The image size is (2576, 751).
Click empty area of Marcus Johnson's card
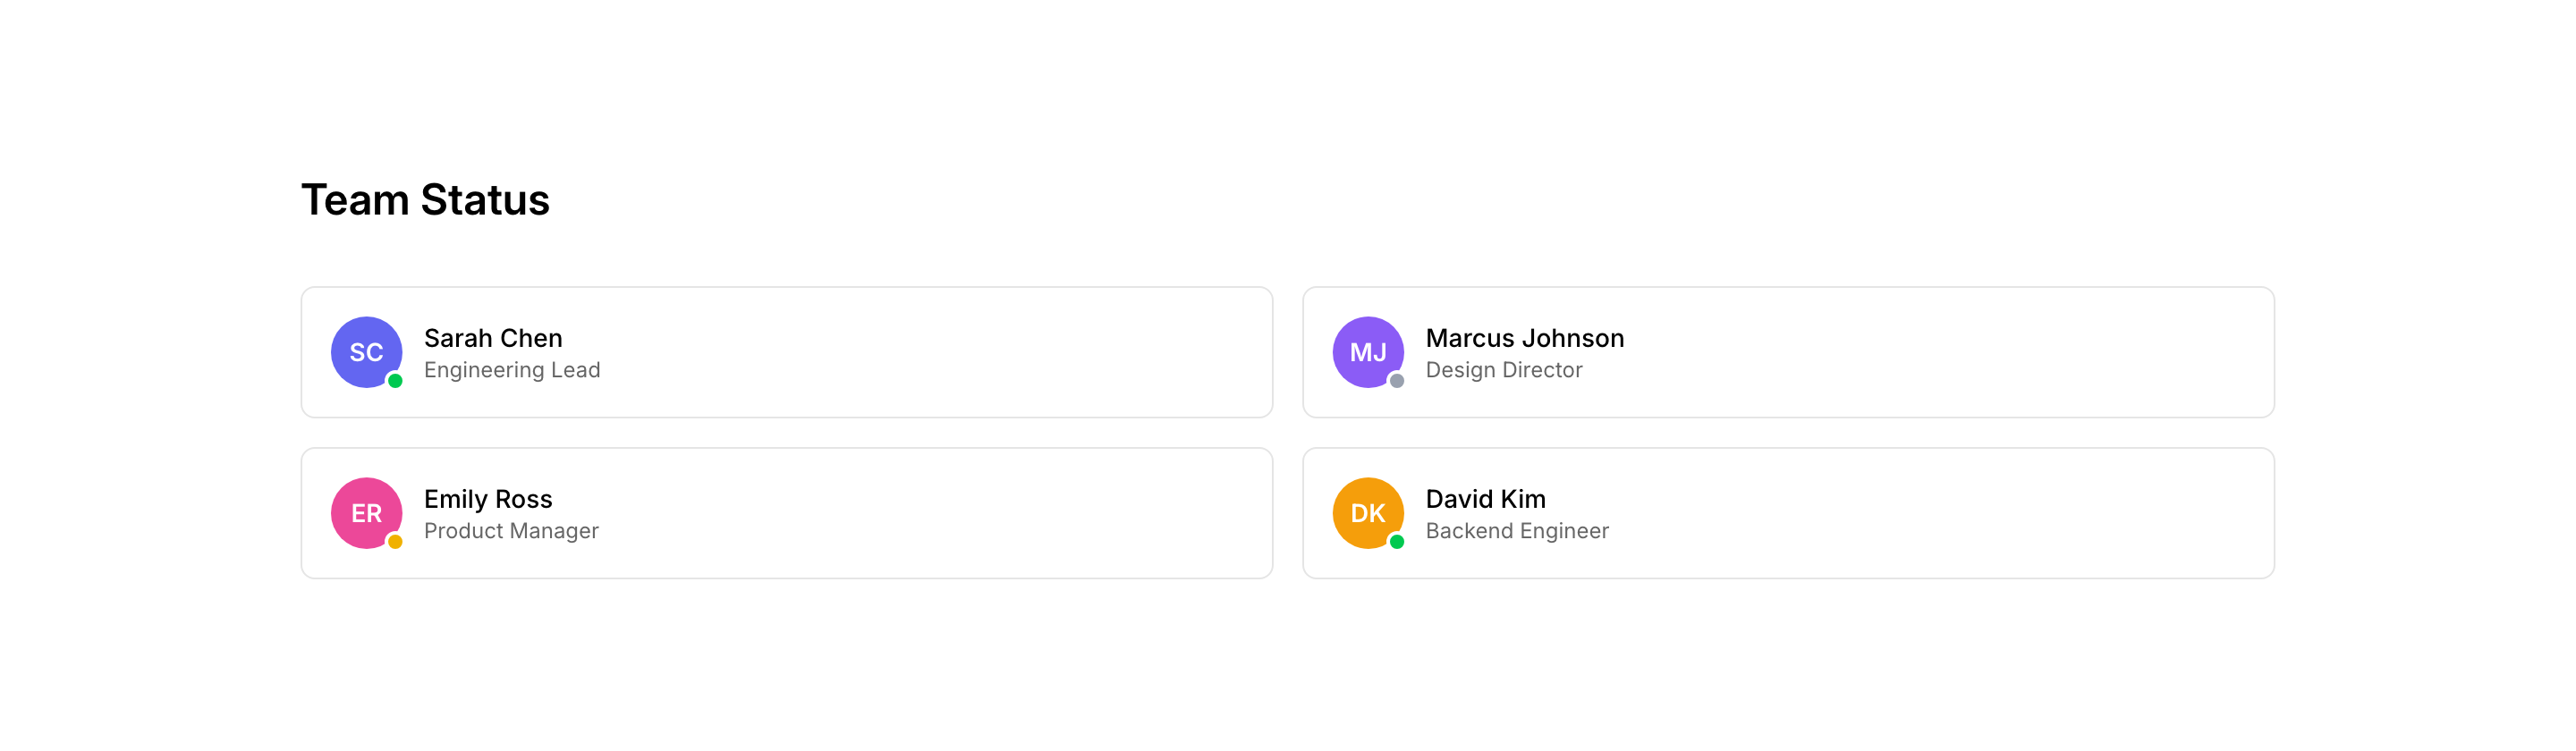1950,352
